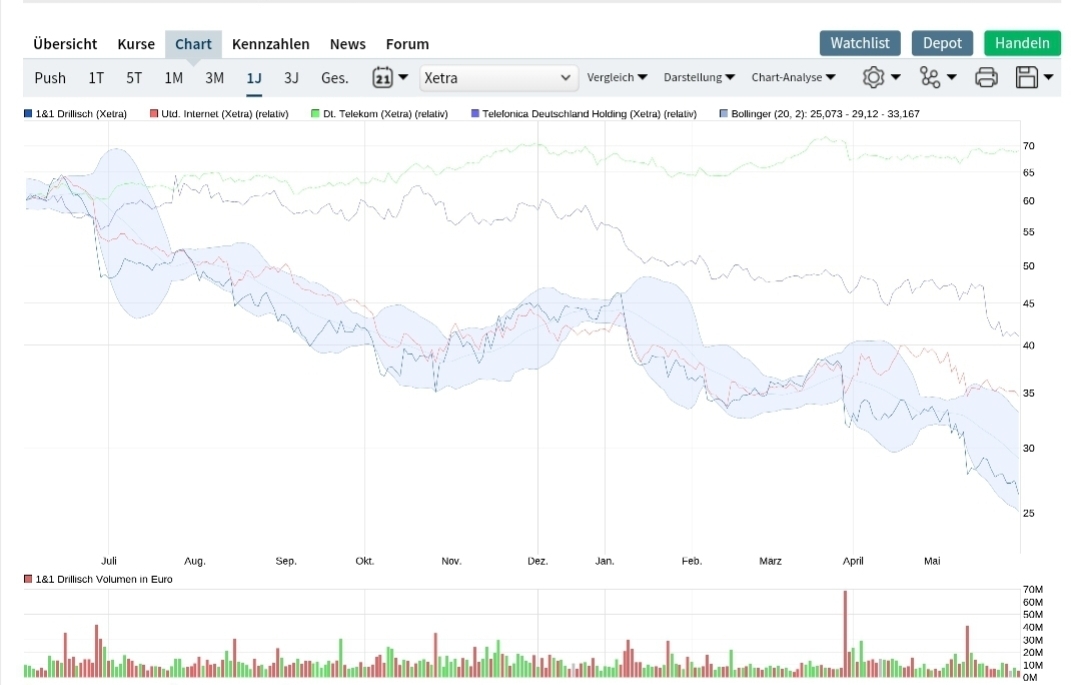This screenshot has height=685, width=1071.
Task: Click the 1&1 Drillisch legend color square
Action: pyautogui.click(x=28, y=114)
